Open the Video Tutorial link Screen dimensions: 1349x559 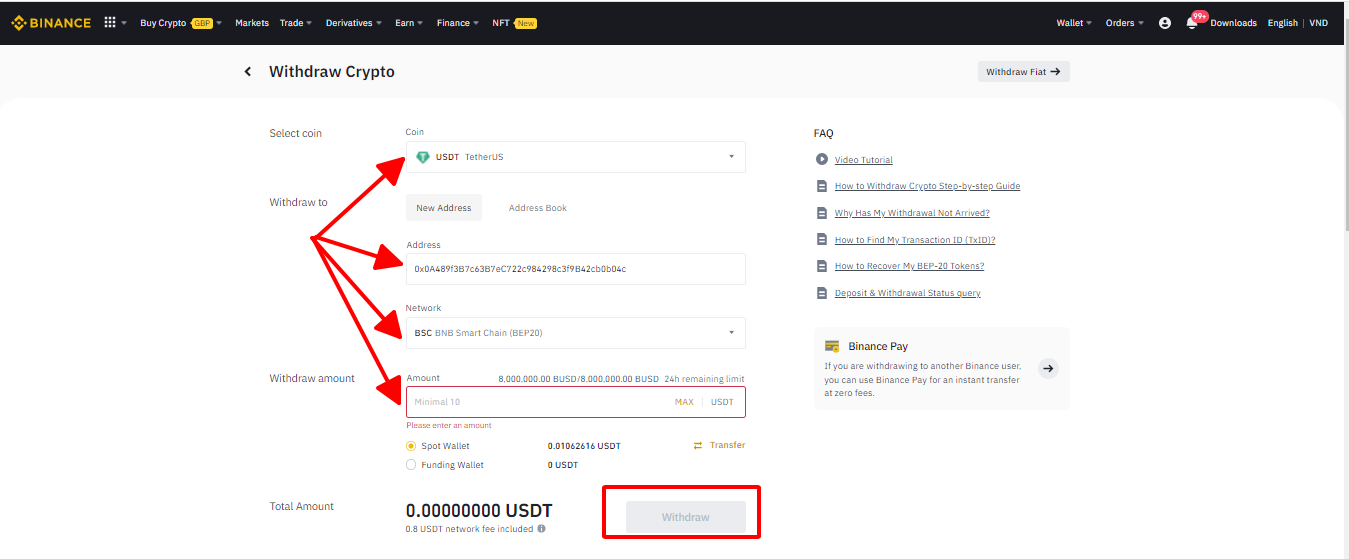point(864,160)
